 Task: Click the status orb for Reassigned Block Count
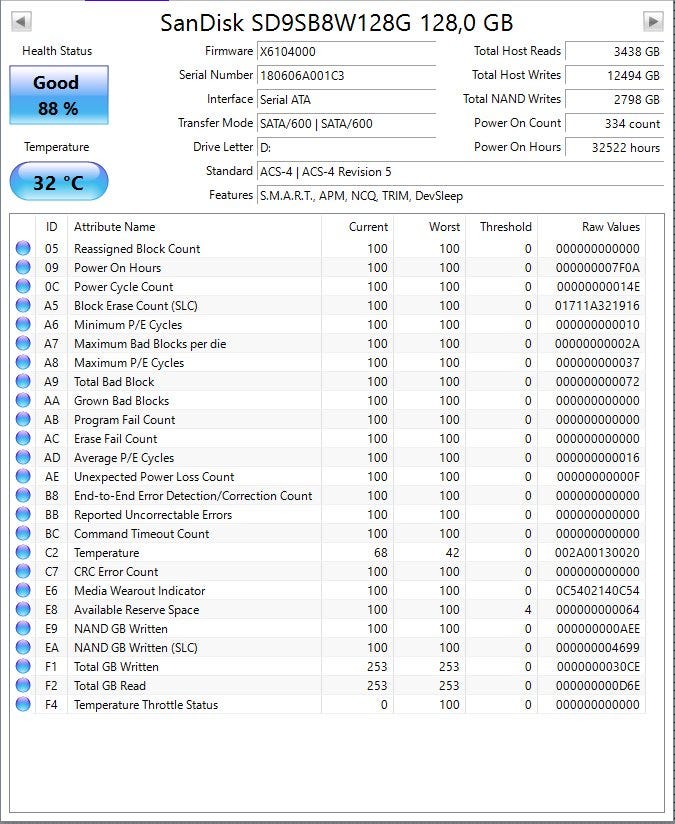(23, 248)
